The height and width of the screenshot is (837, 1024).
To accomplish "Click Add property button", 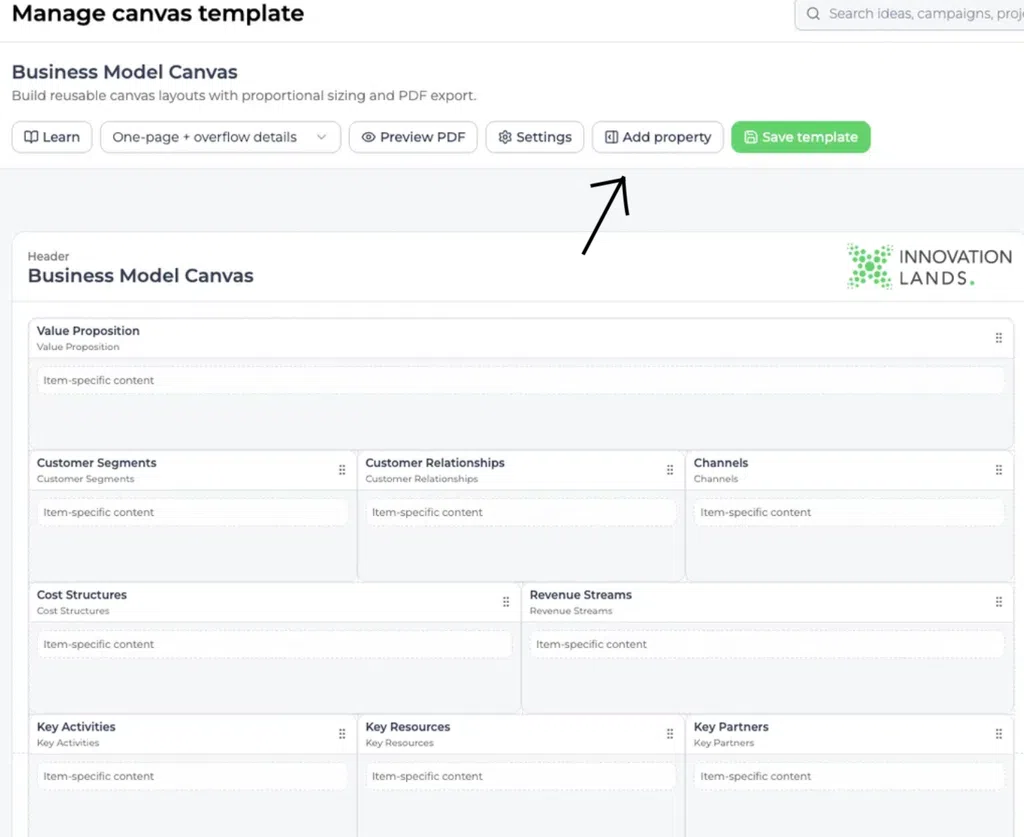I will [x=658, y=137].
